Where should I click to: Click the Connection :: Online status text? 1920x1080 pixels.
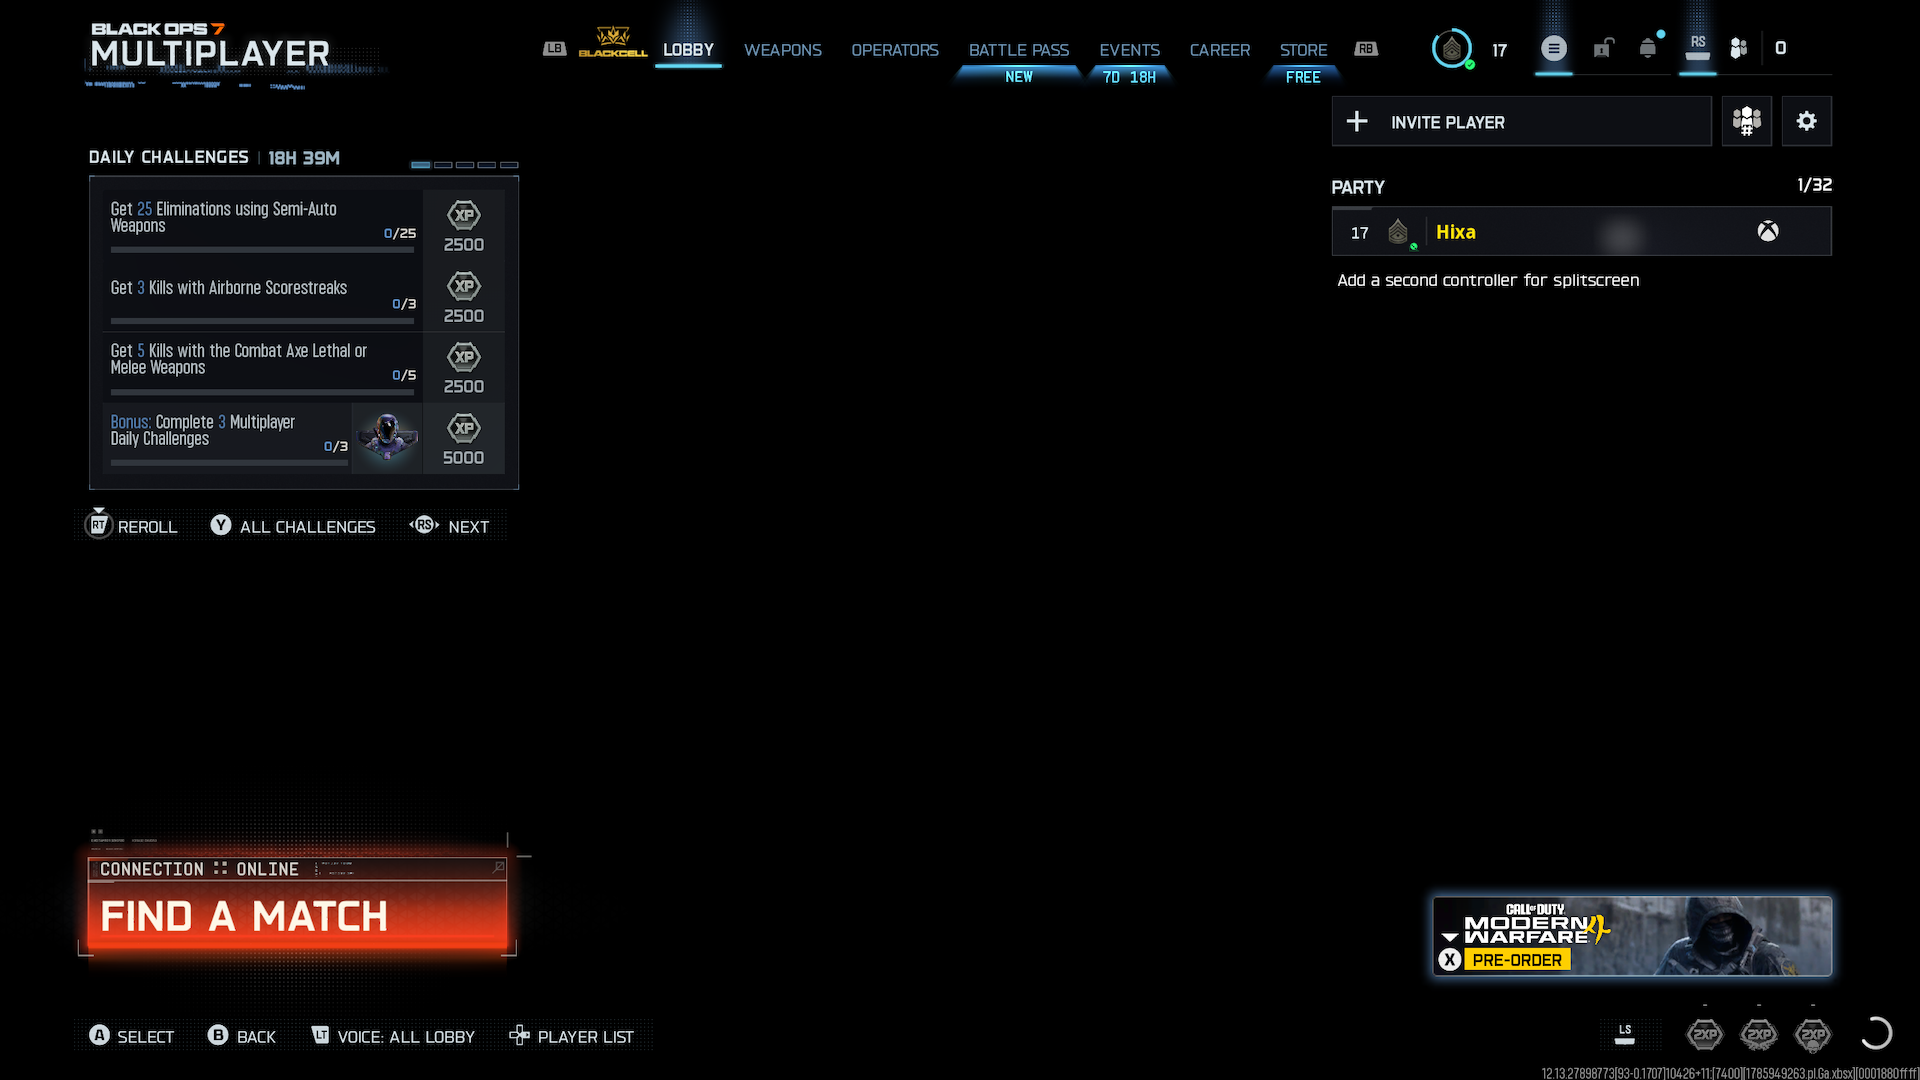[x=199, y=869]
